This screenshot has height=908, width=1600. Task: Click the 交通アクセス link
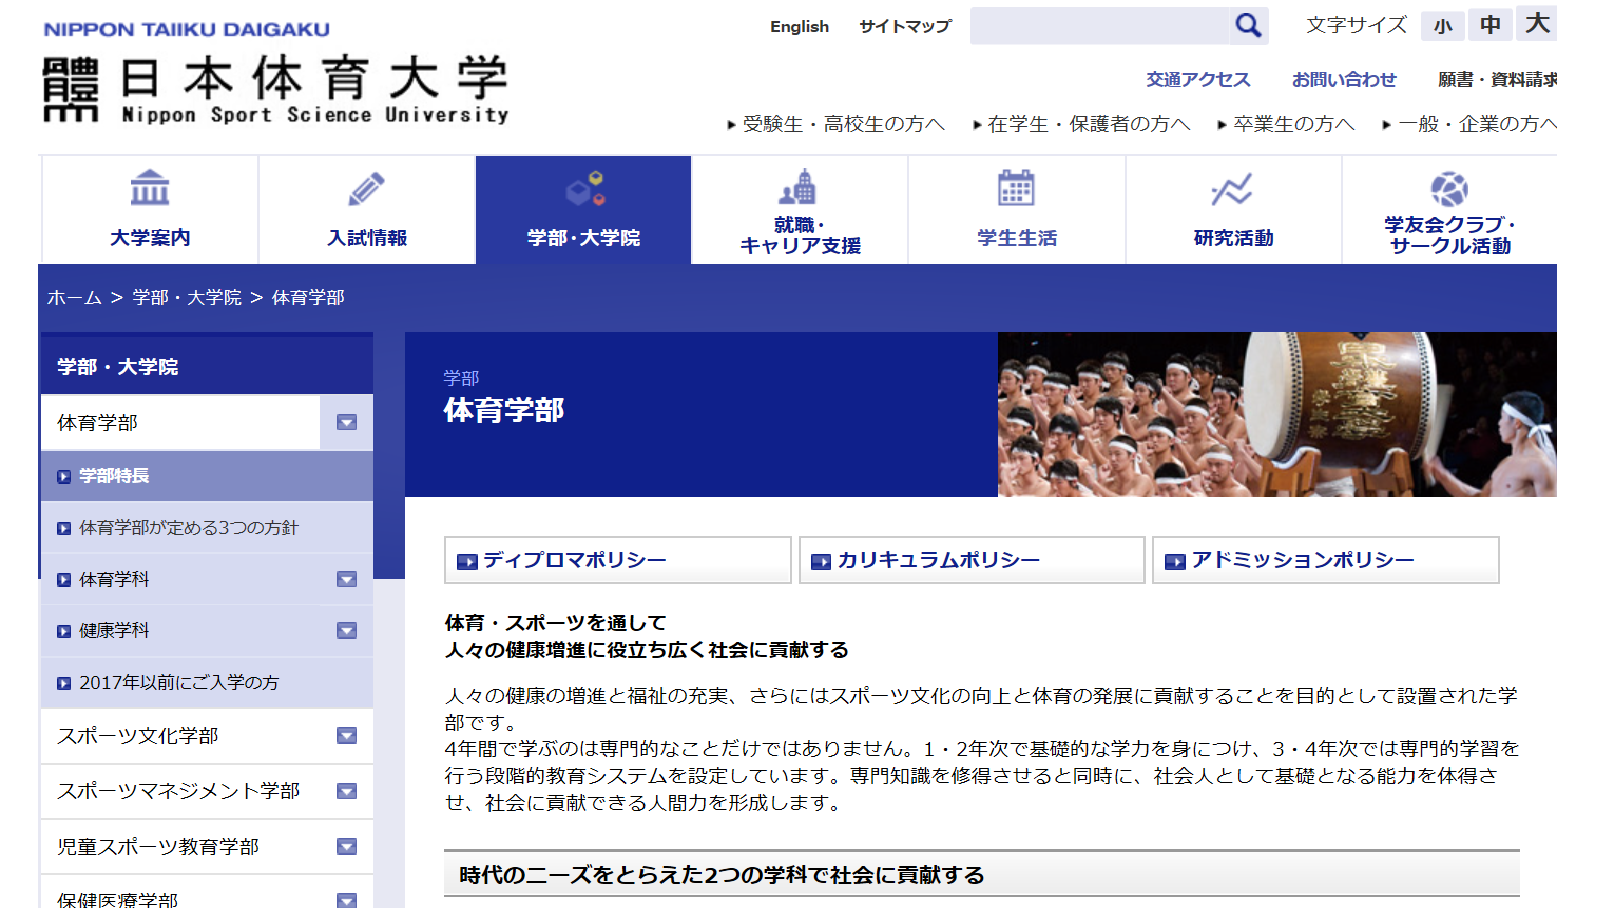click(1198, 80)
